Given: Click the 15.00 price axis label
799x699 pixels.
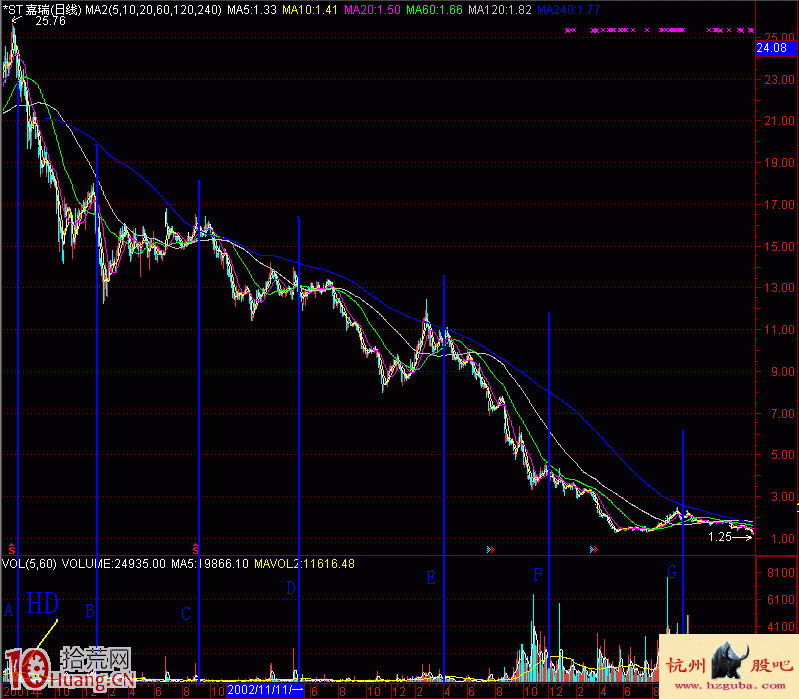Looking at the screenshot, I should point(780,246).
